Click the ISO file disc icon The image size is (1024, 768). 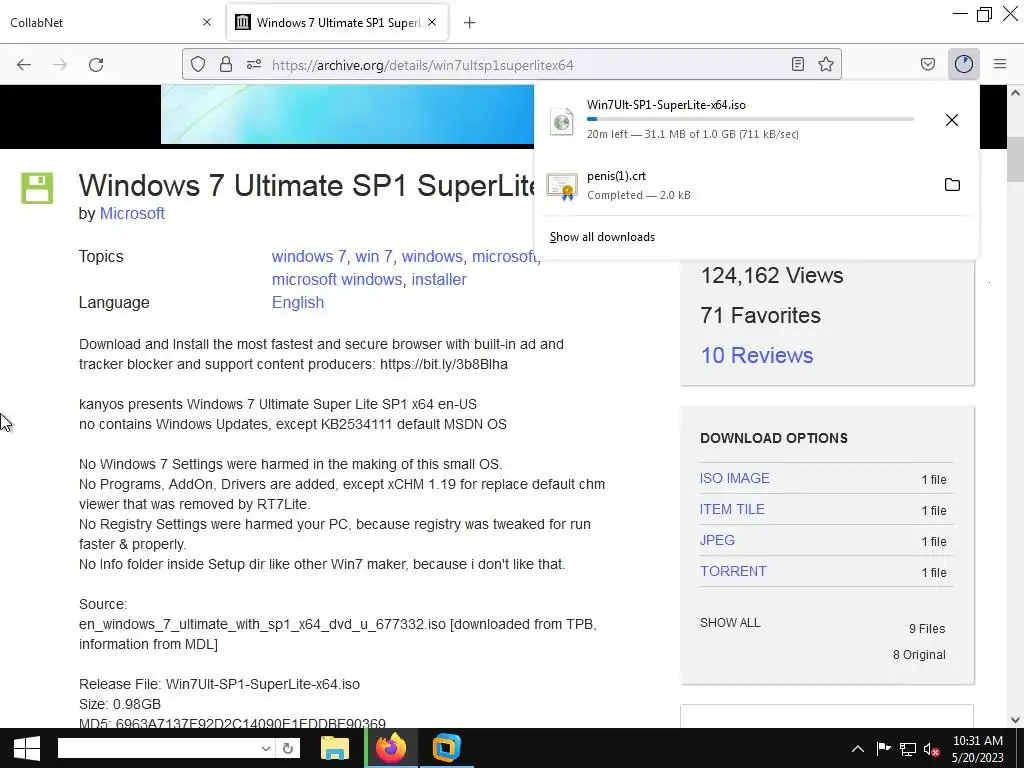pyautogui.click(x=562, y=121)
